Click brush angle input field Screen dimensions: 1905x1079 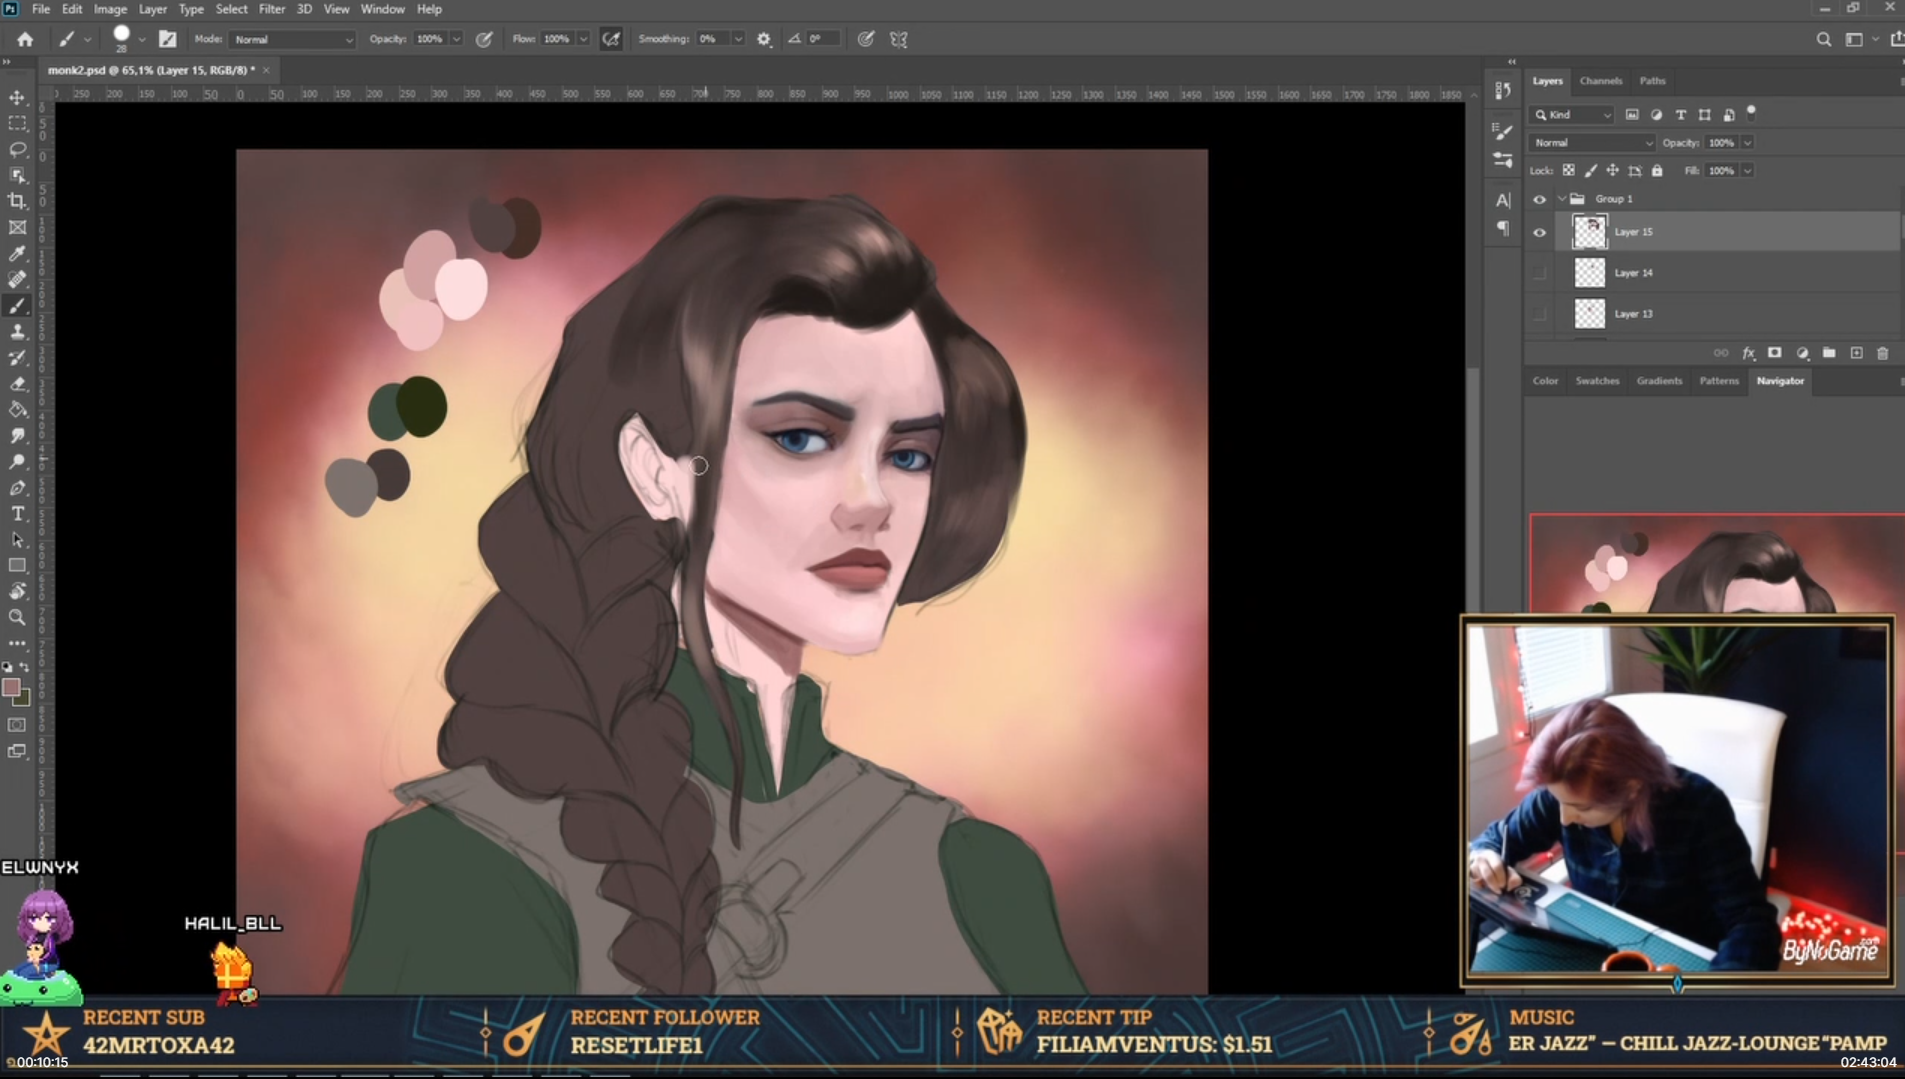[x=823, y=39]
